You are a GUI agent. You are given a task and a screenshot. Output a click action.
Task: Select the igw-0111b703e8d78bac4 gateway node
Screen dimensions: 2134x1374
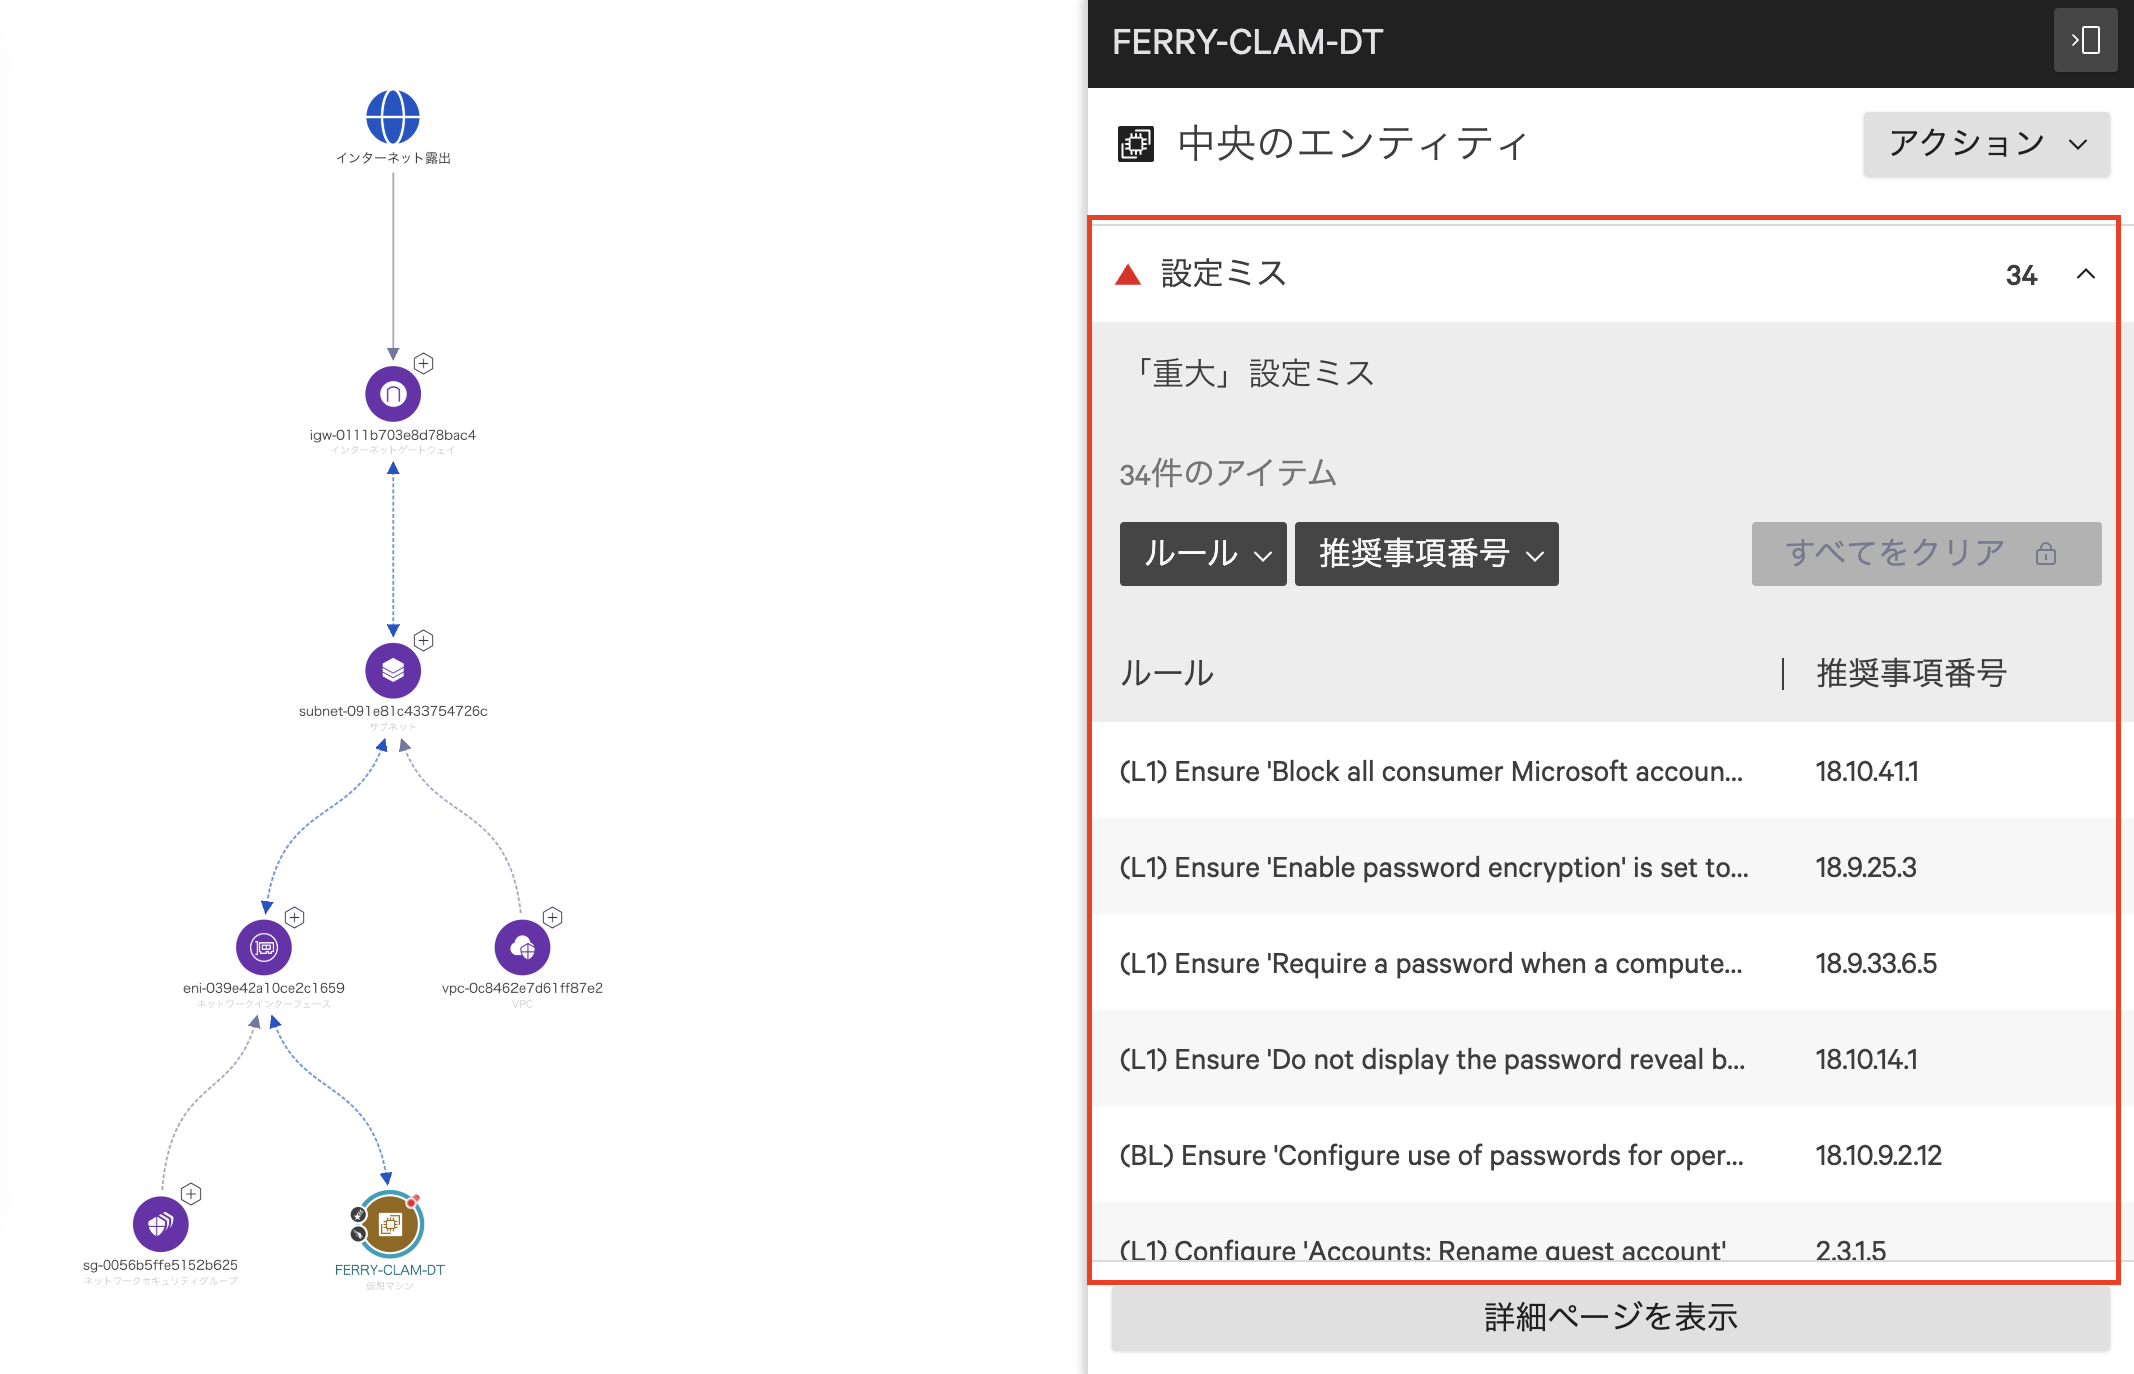click(393, 394)
